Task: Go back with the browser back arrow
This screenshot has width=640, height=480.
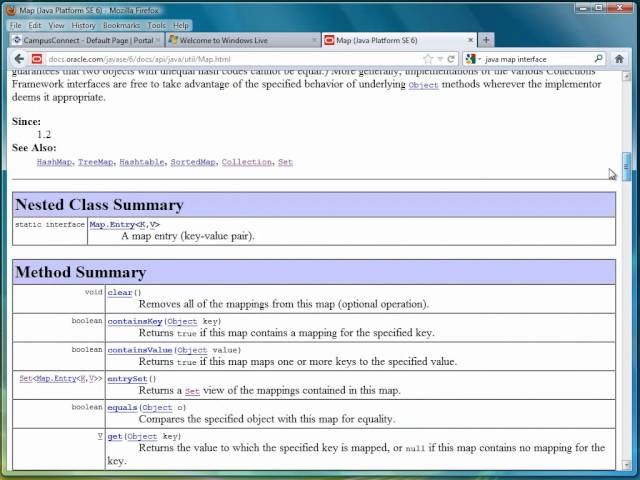Action: pos(19,59)
